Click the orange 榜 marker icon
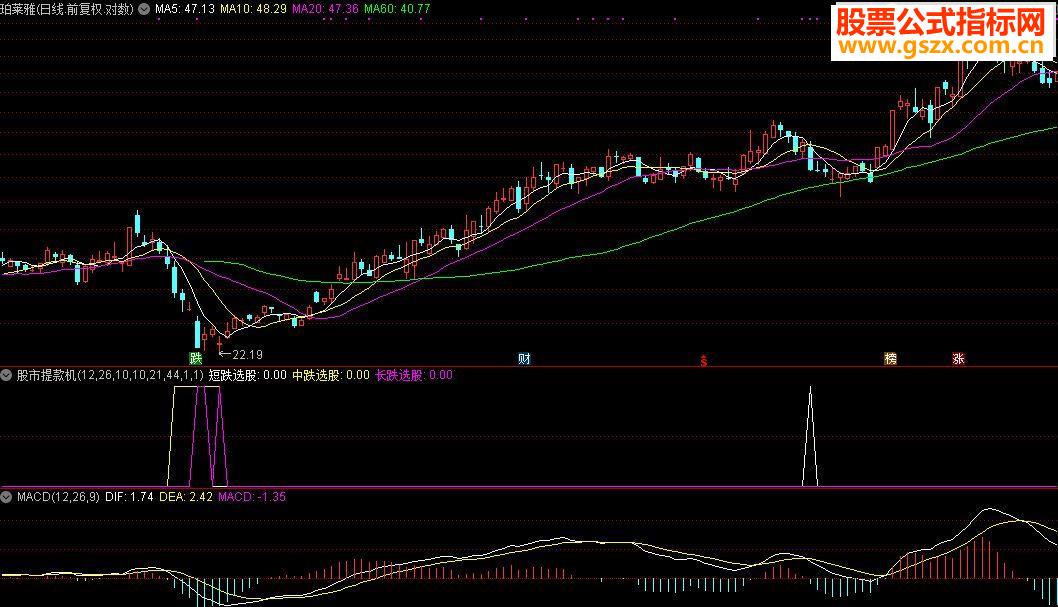 [x=891, y=358]
